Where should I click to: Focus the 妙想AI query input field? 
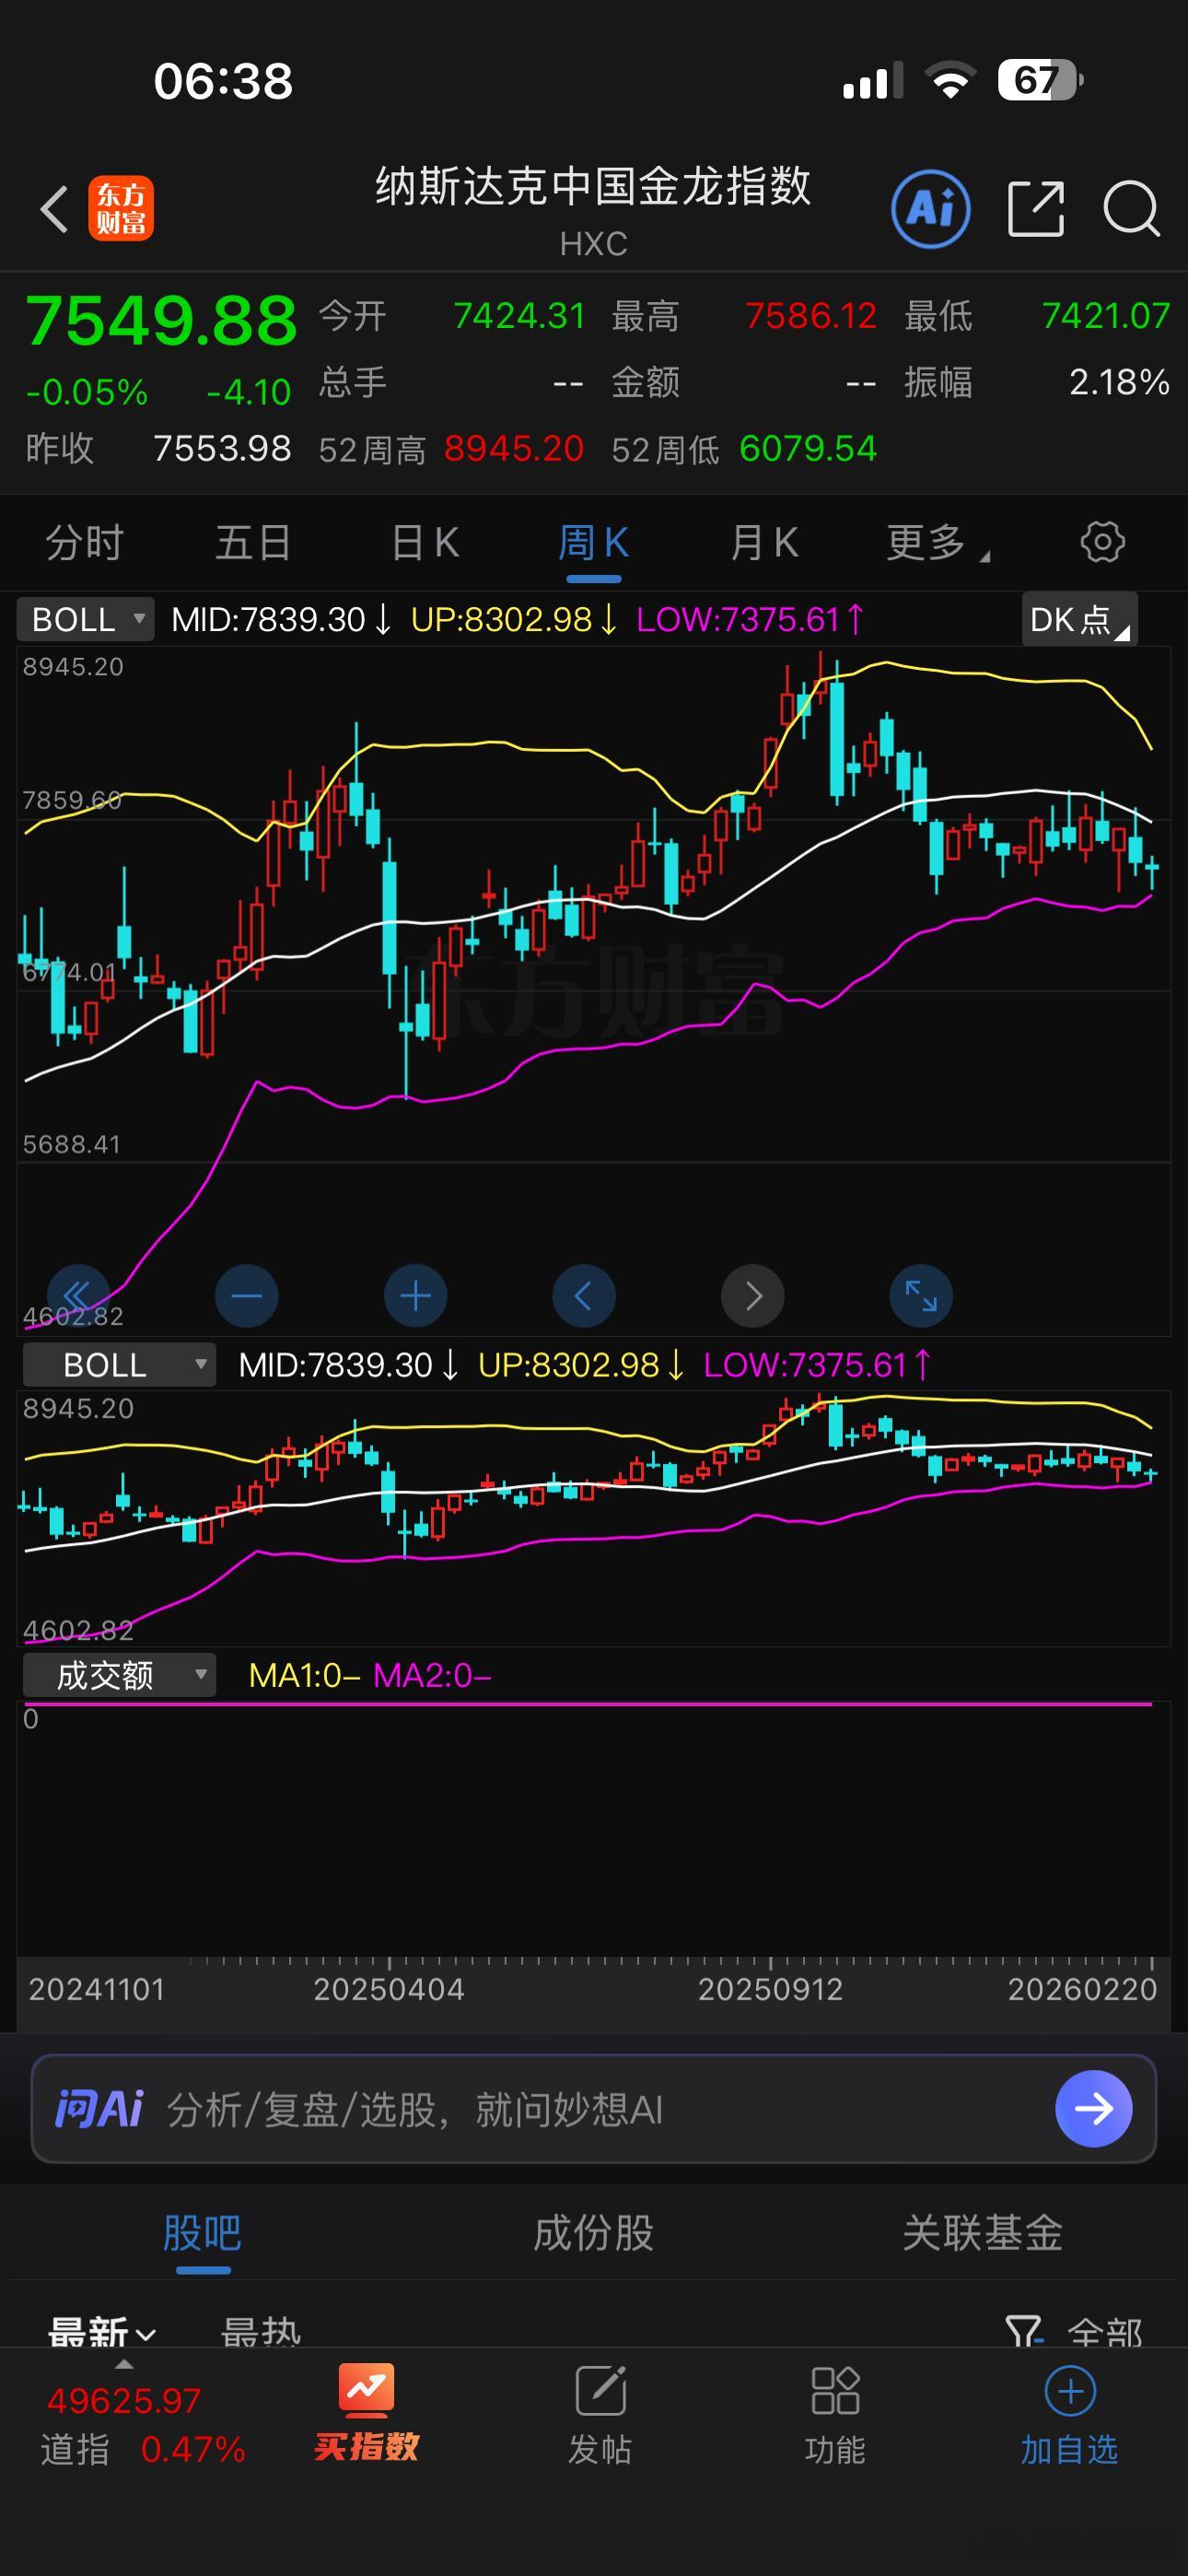(594, 2108)
